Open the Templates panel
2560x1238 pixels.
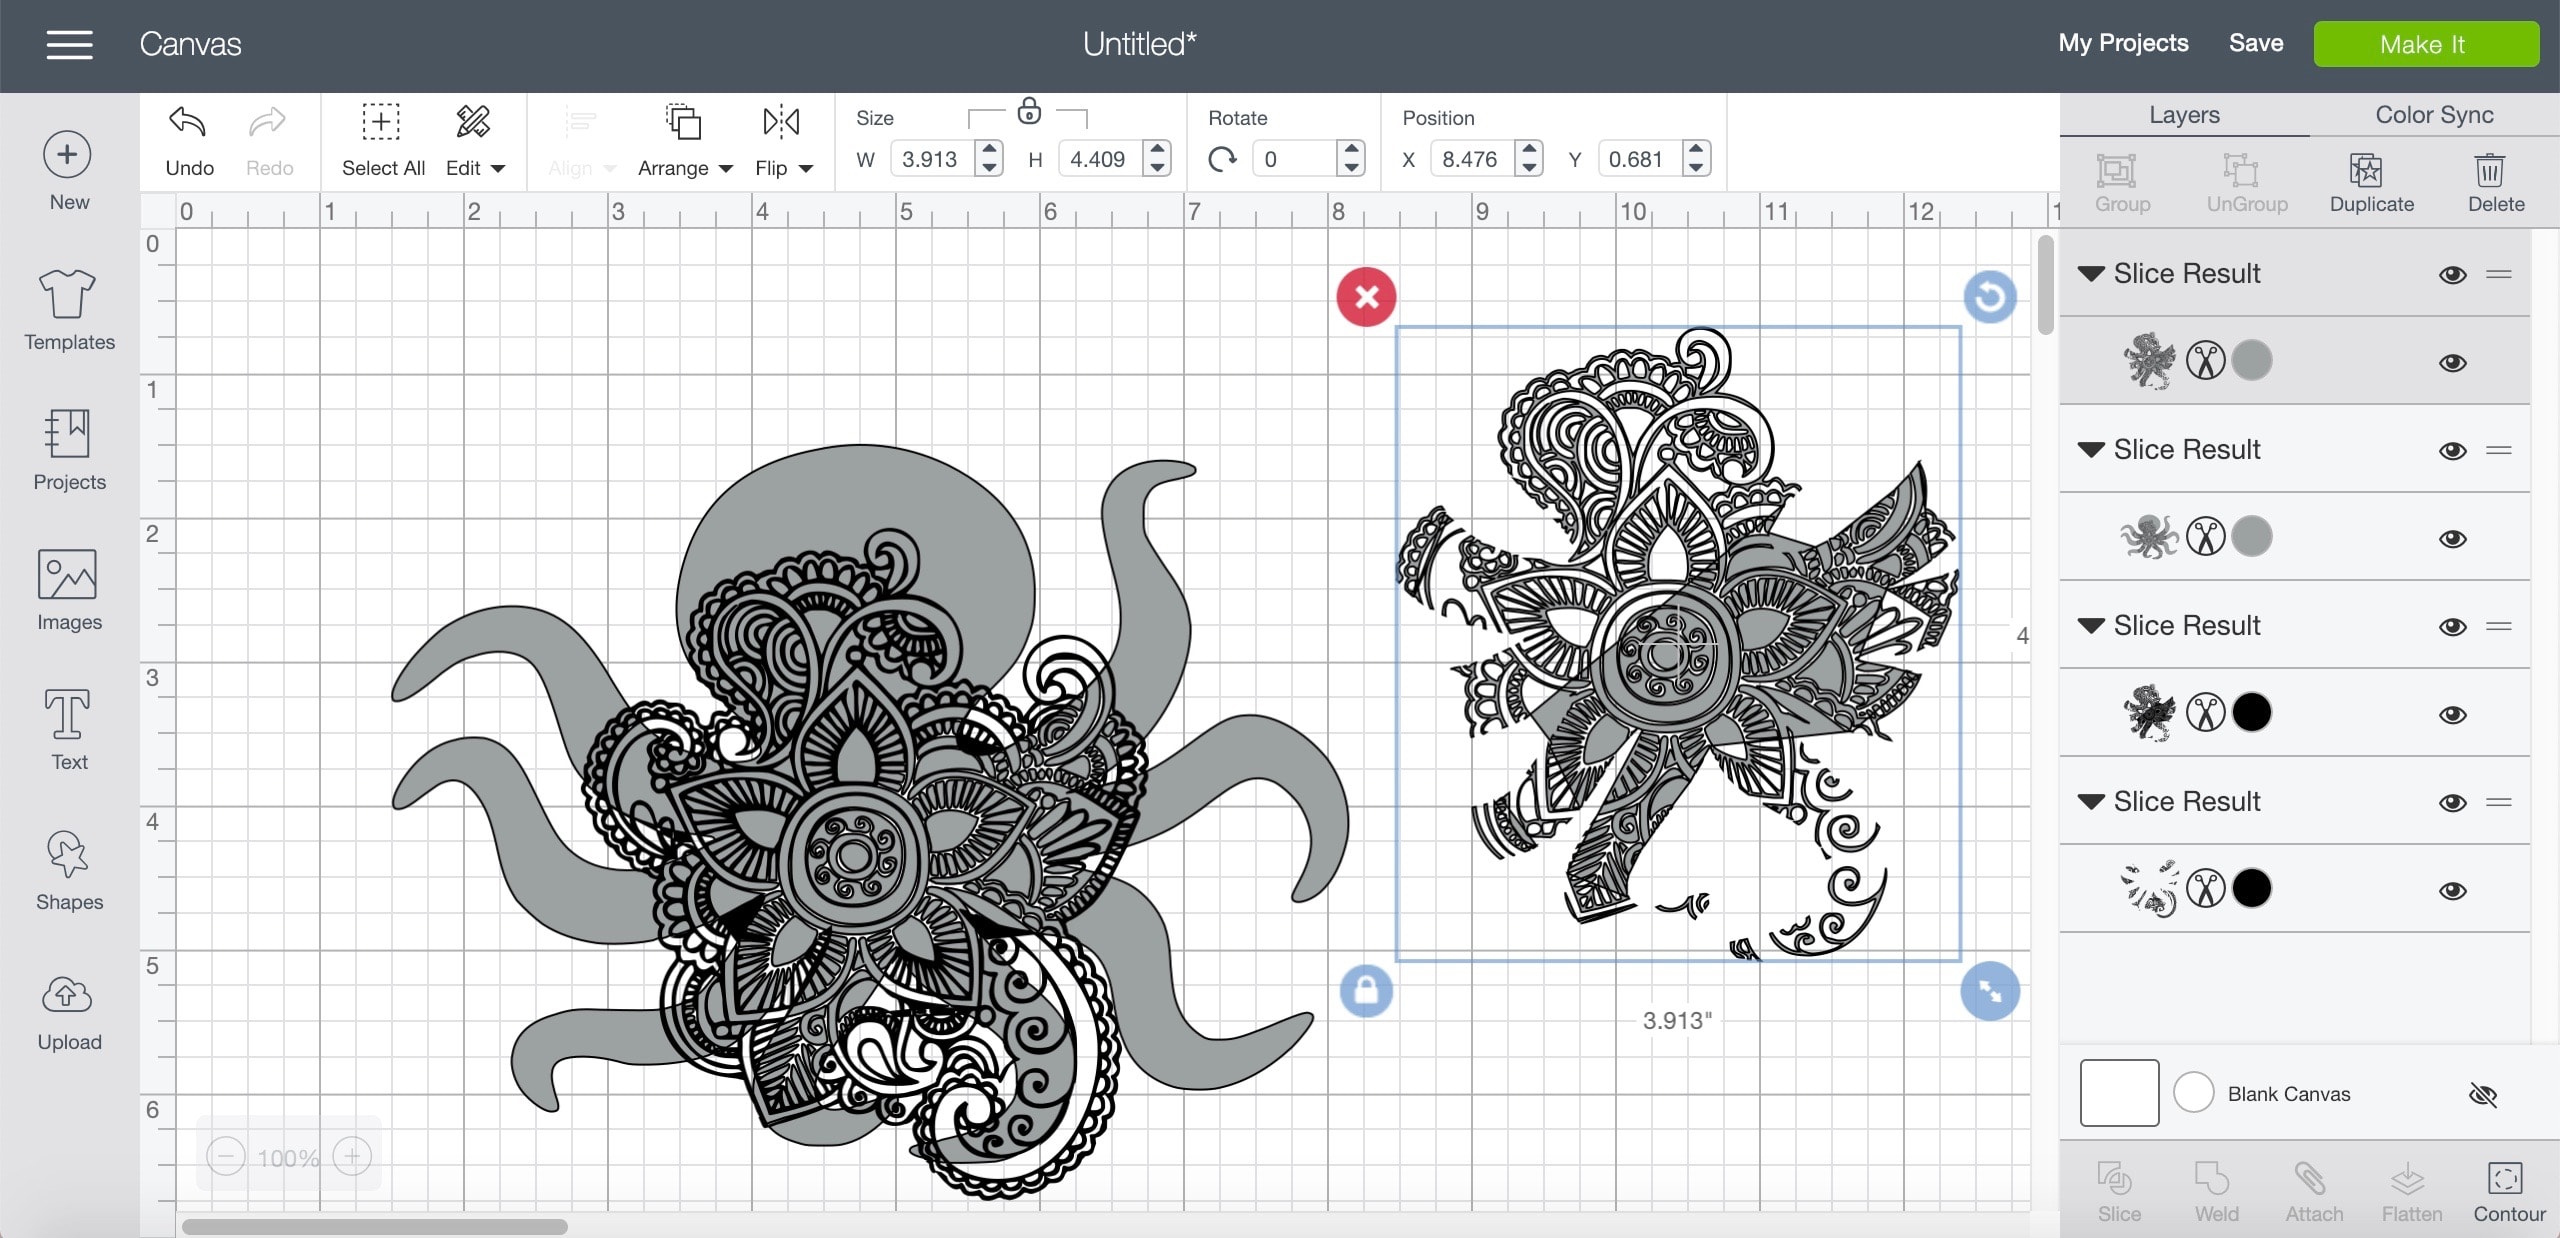click(x=69, y=310)
